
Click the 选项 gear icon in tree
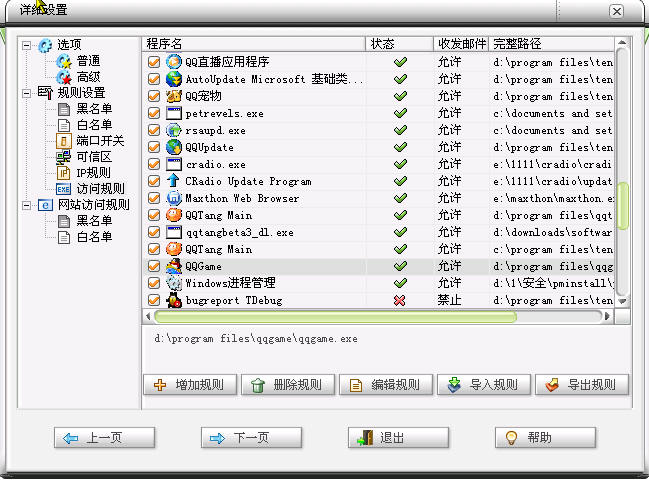(x=45, y=45)
